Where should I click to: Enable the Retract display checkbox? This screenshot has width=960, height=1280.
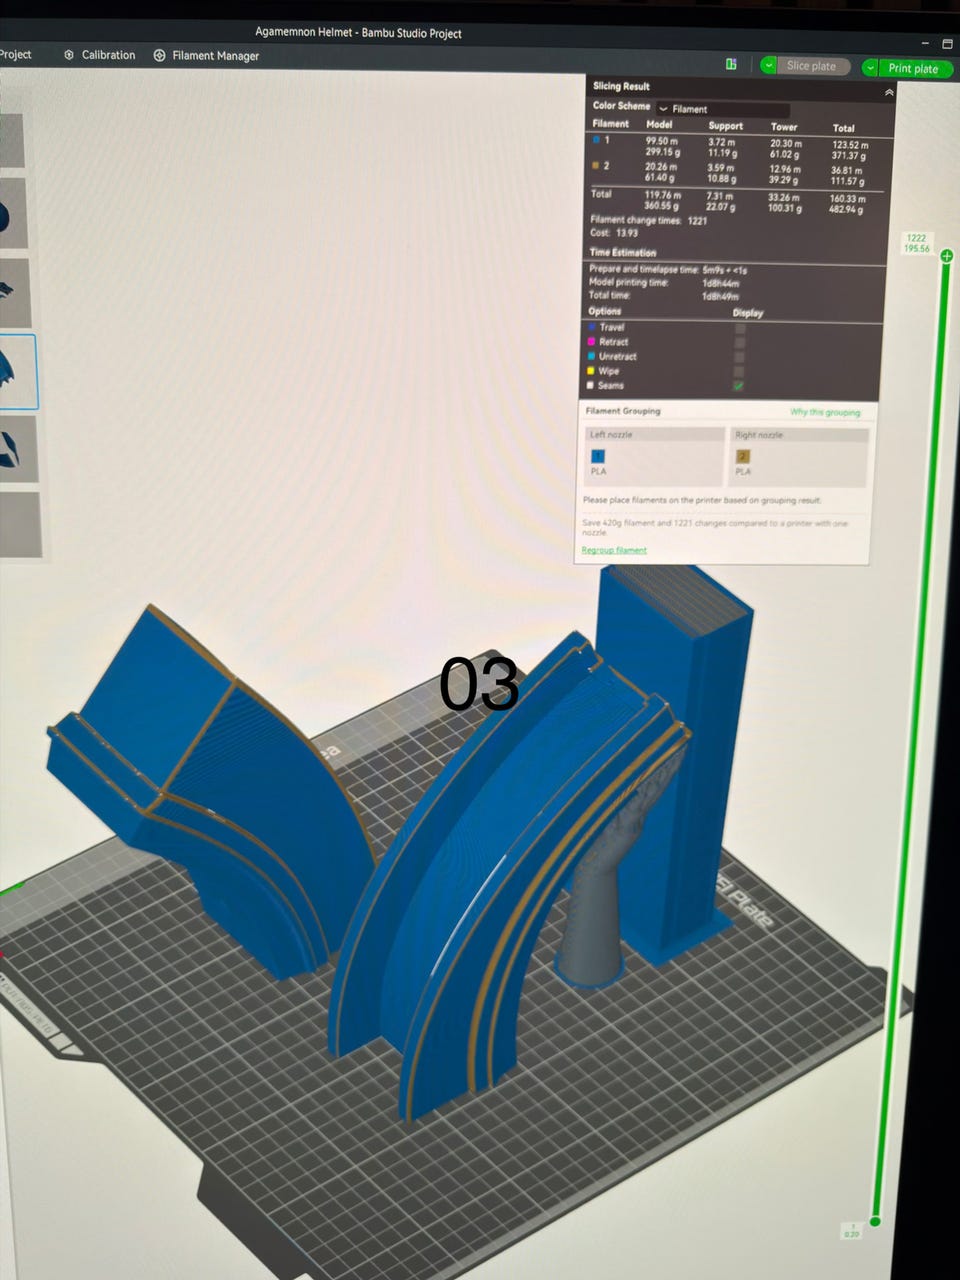[x=740, y=342]
